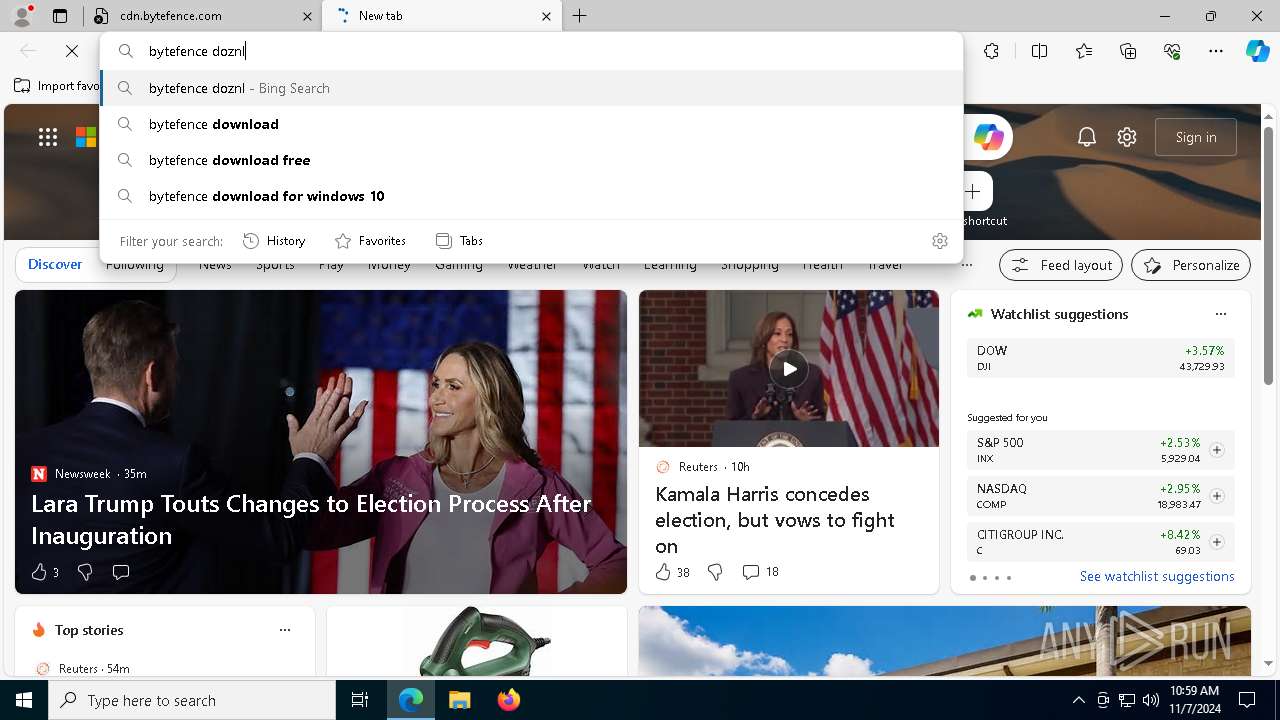Open the Copilot sidebar icon

[1258, 51]
